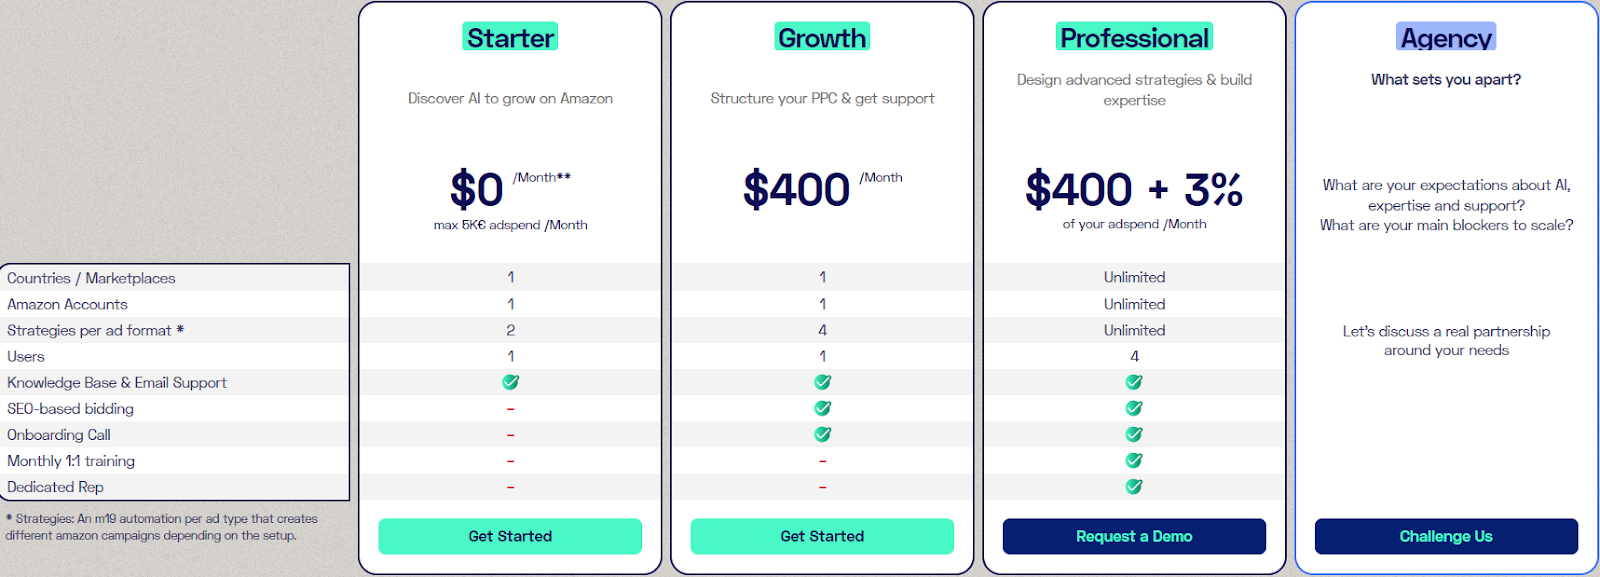
Task: Click Growth plan Dedicated Rep dash icon
Action: point(822,487)
